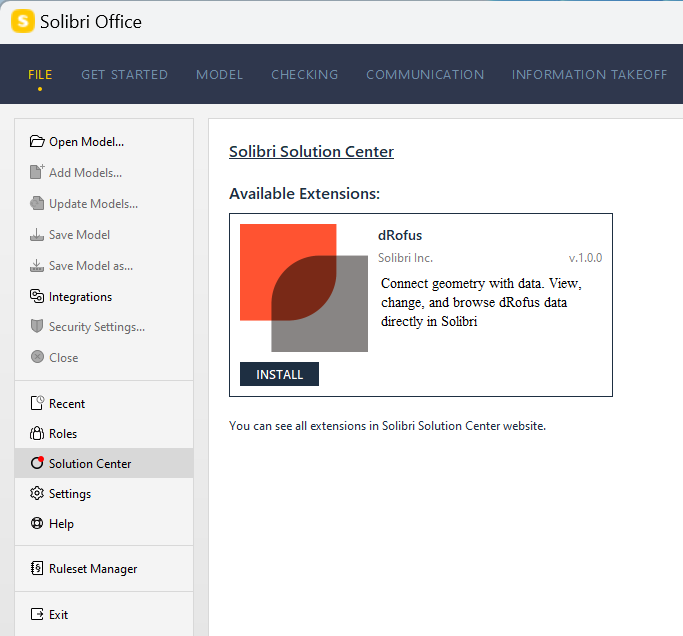Viewport: 683px width, 636px height.
Task: Click the dRofus extension logo thumbnail
Action: point(303,288)
